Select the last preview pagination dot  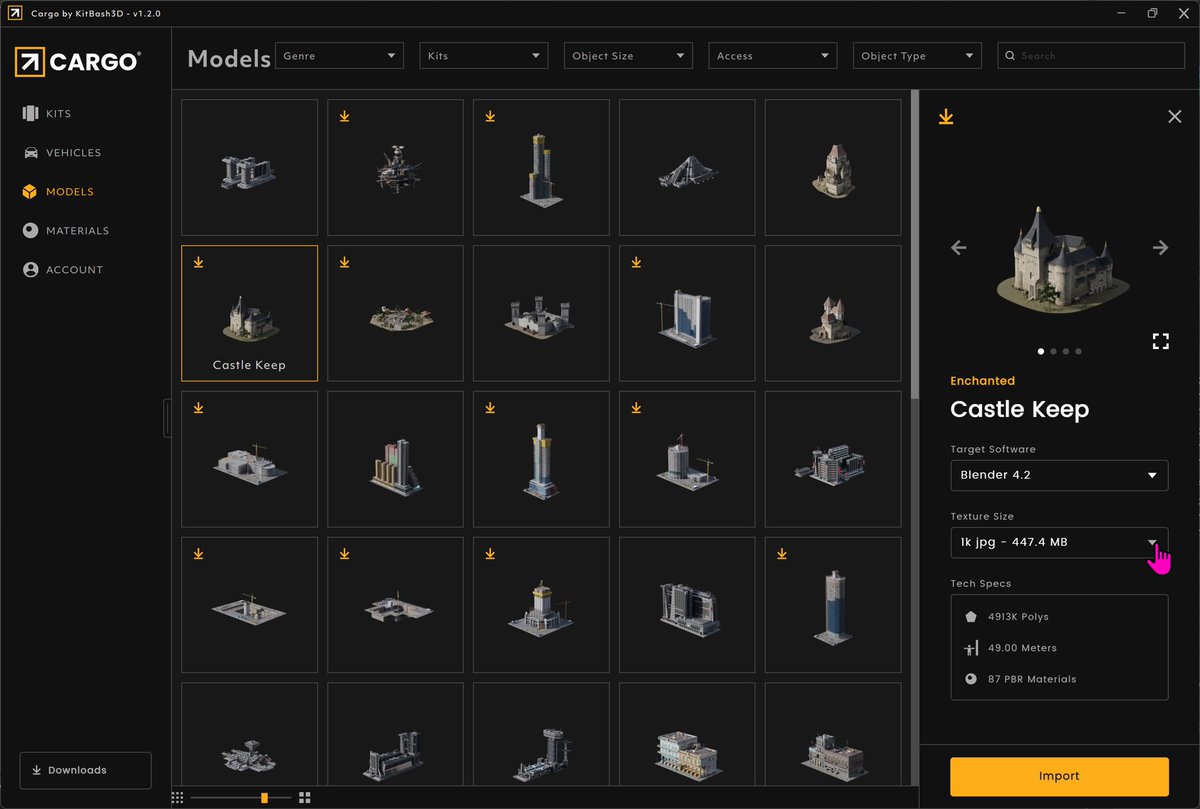click(x=1078, y=351)
